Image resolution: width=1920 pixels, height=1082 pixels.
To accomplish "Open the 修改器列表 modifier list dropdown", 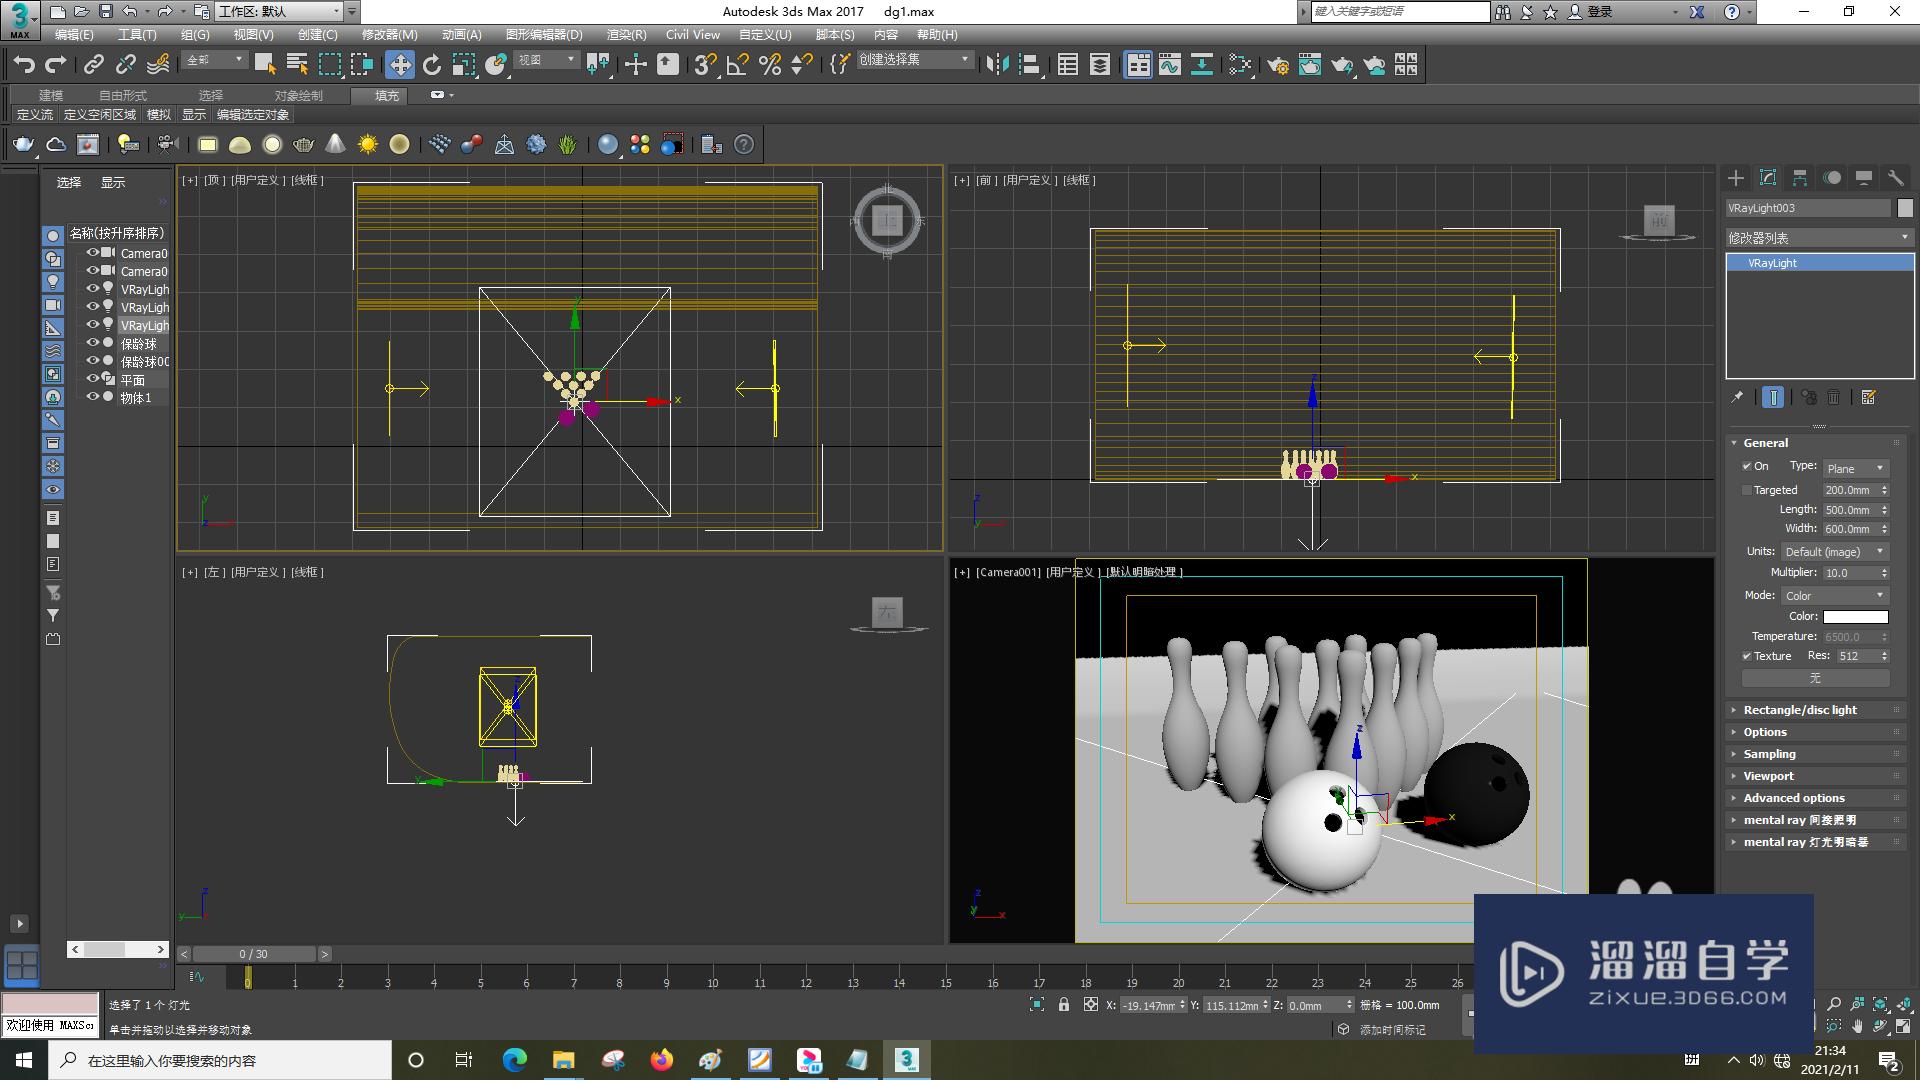I will coord(1818,238).
